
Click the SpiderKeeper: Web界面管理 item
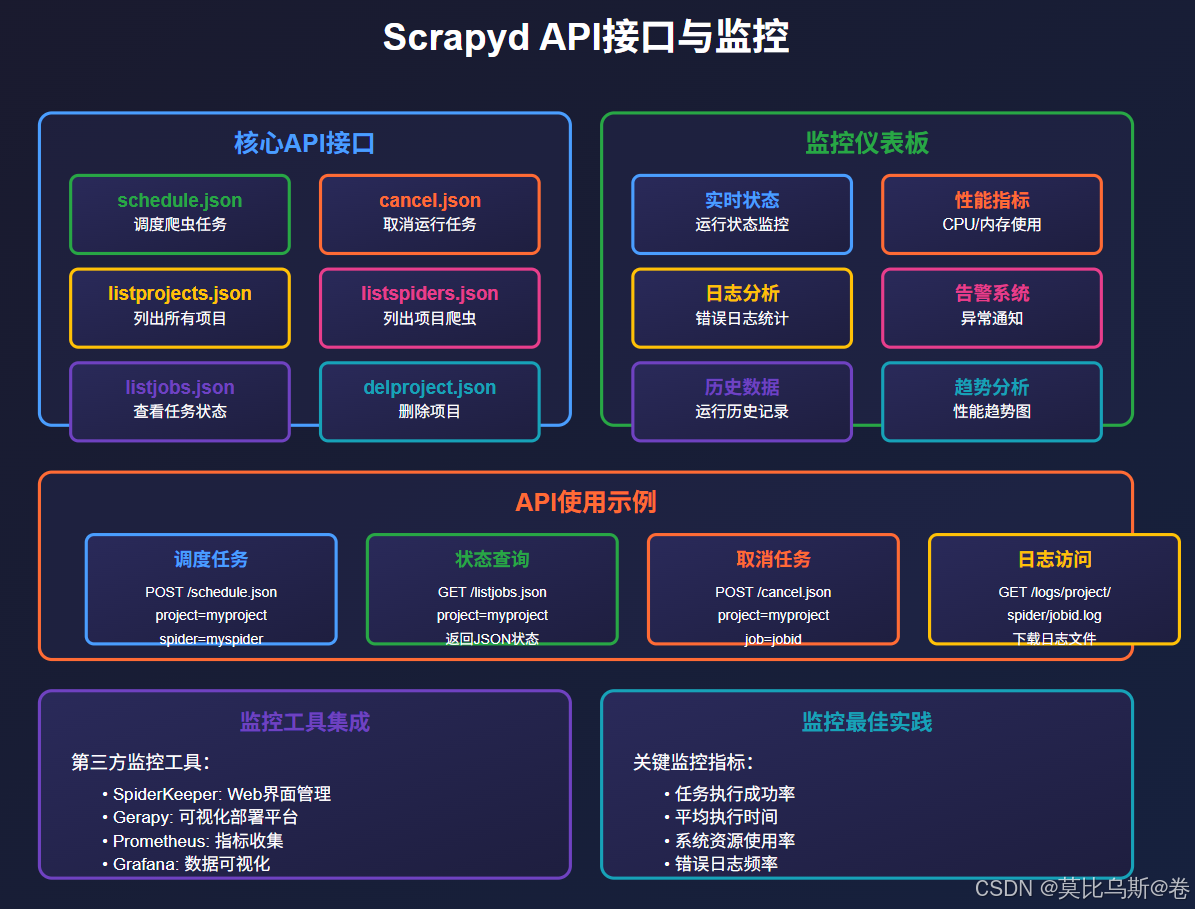pyautogui.click(x=222, y=794)
